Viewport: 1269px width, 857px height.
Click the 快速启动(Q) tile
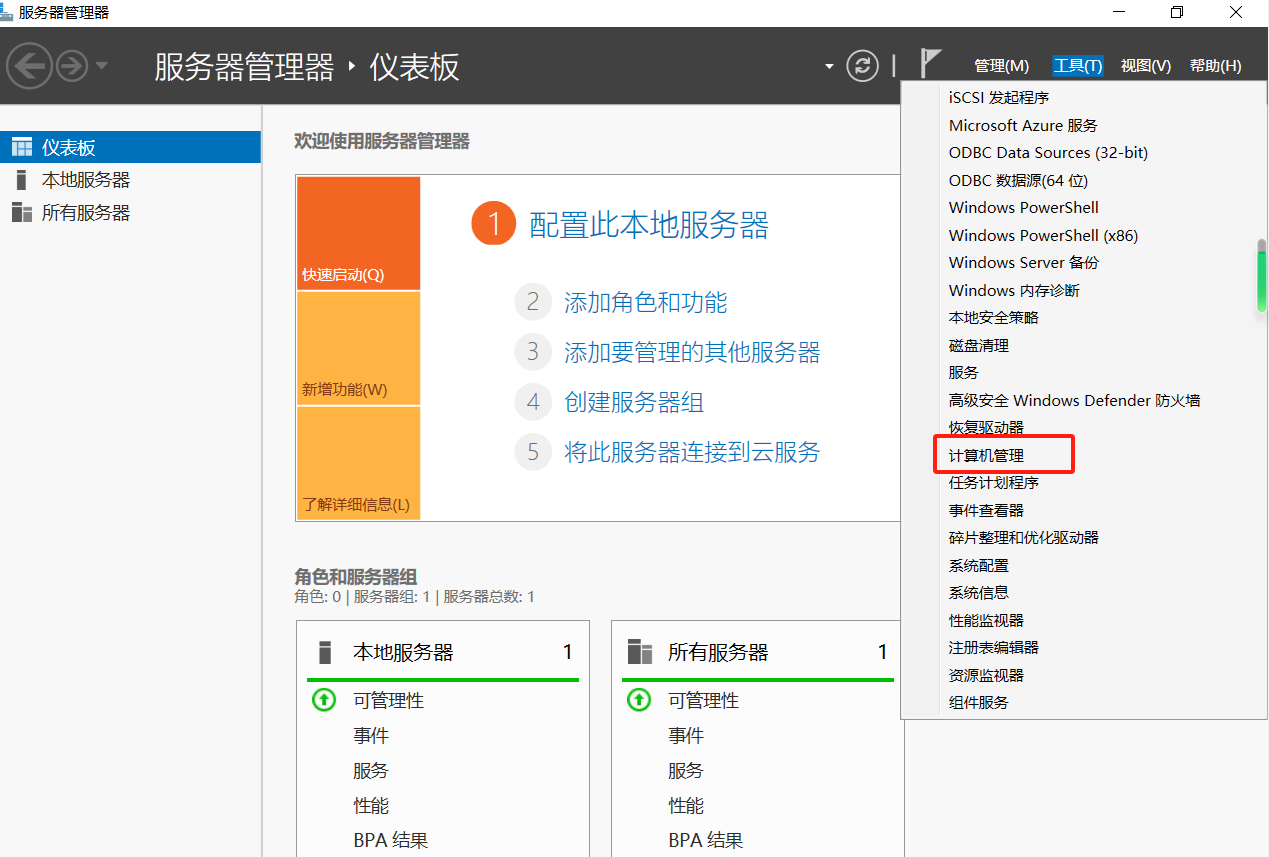[x=358, y=233]
